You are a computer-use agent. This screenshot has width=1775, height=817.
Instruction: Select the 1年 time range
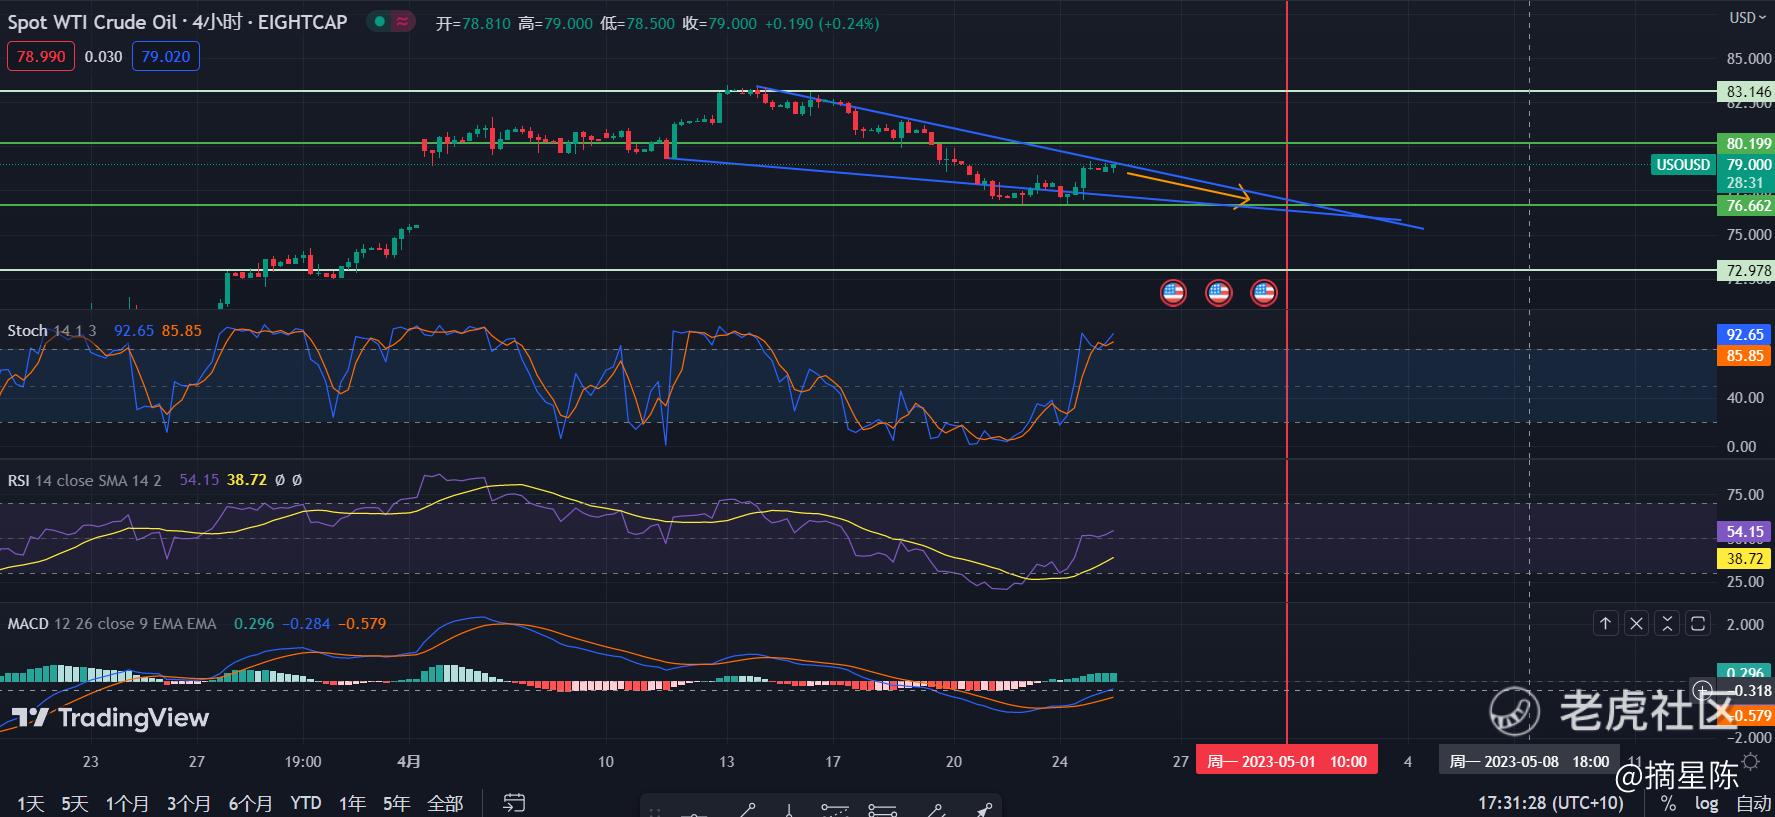[x=352, y=804]
